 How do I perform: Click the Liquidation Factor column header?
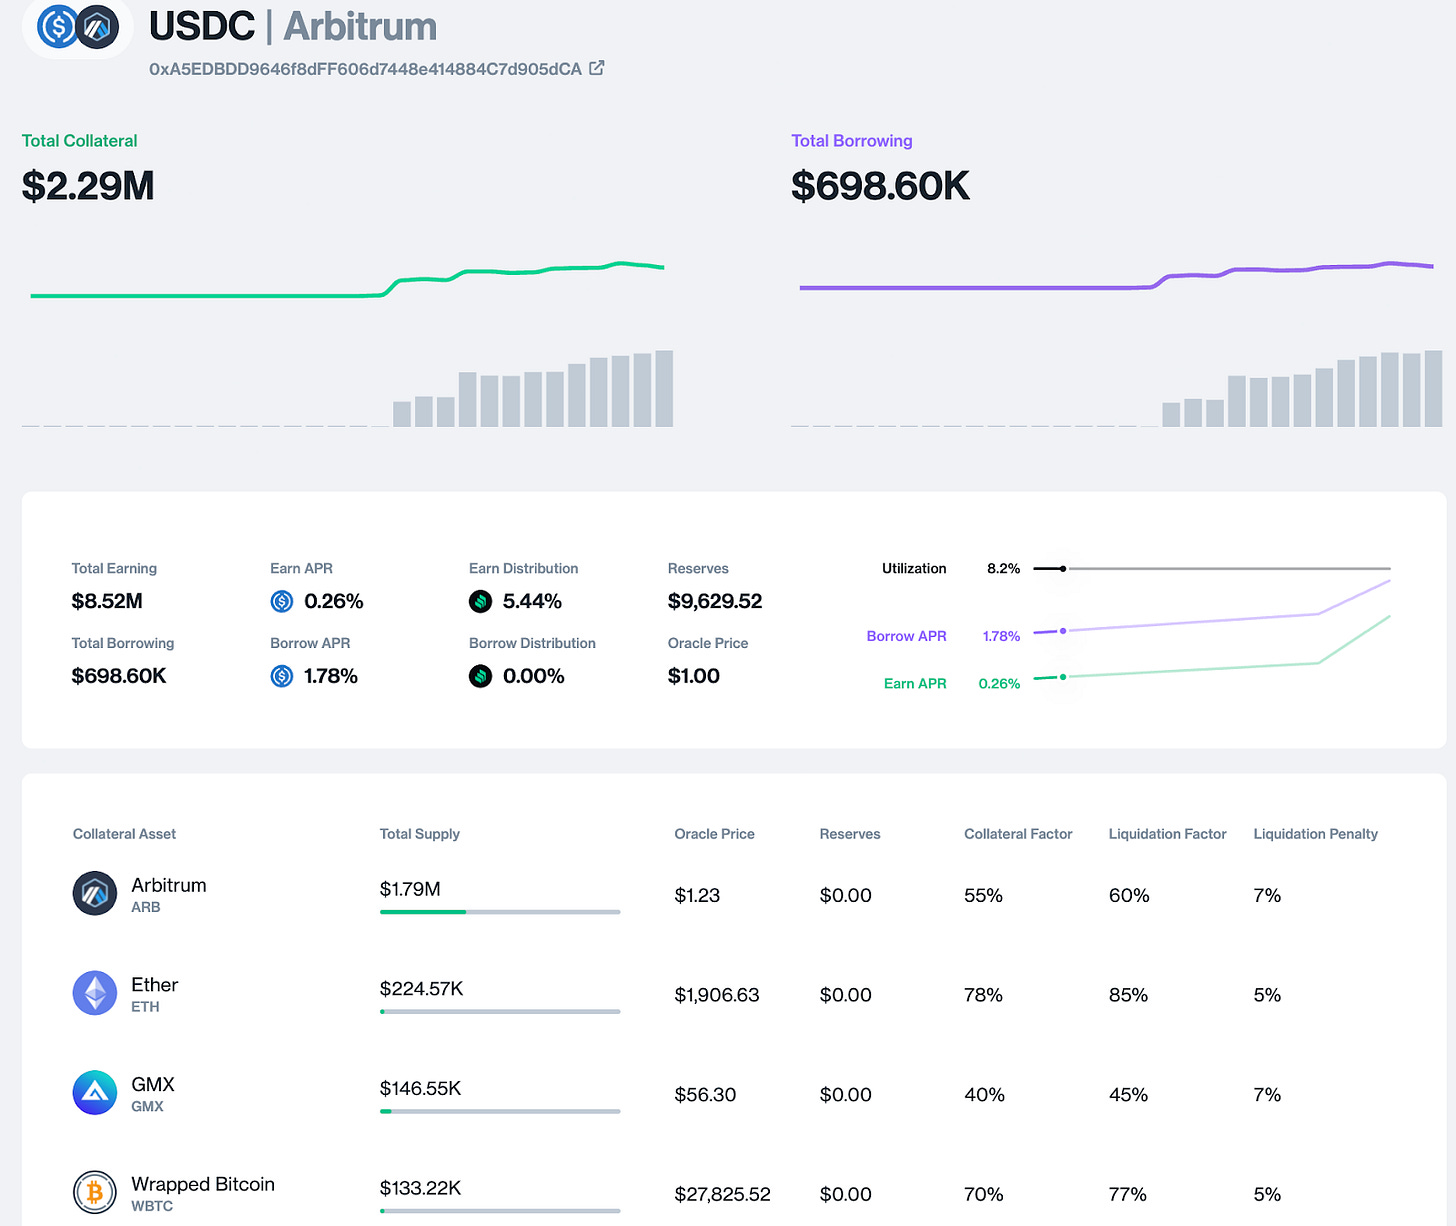coord(1167,834)
